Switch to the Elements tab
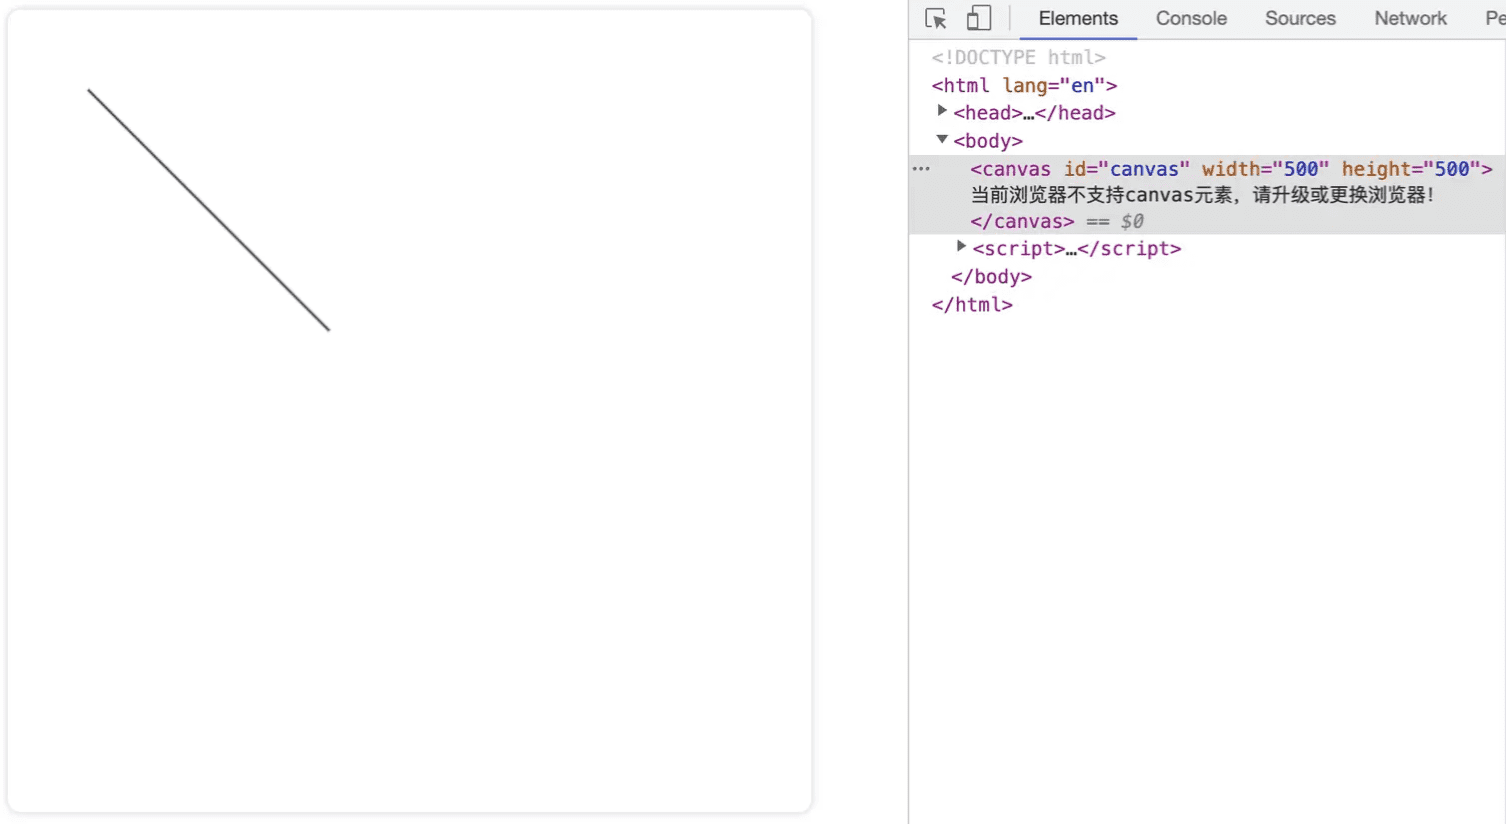1506x824 pixels. point(1077,19)
